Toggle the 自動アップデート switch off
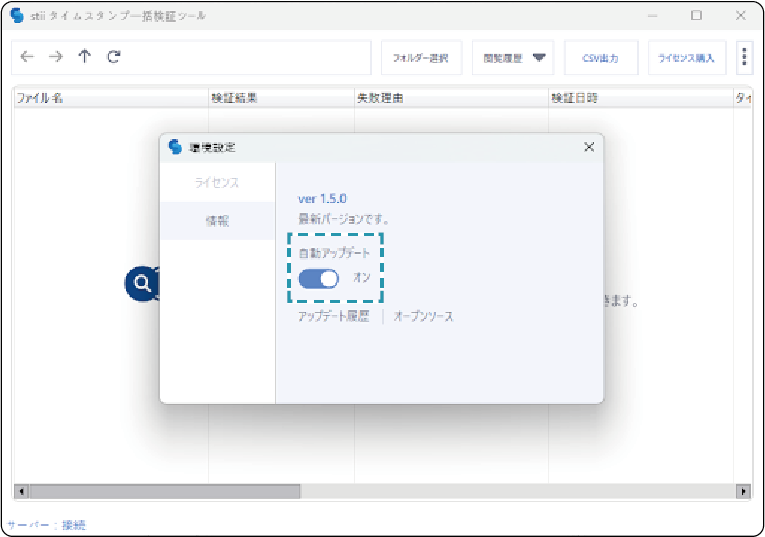 [x=319, y=278]
